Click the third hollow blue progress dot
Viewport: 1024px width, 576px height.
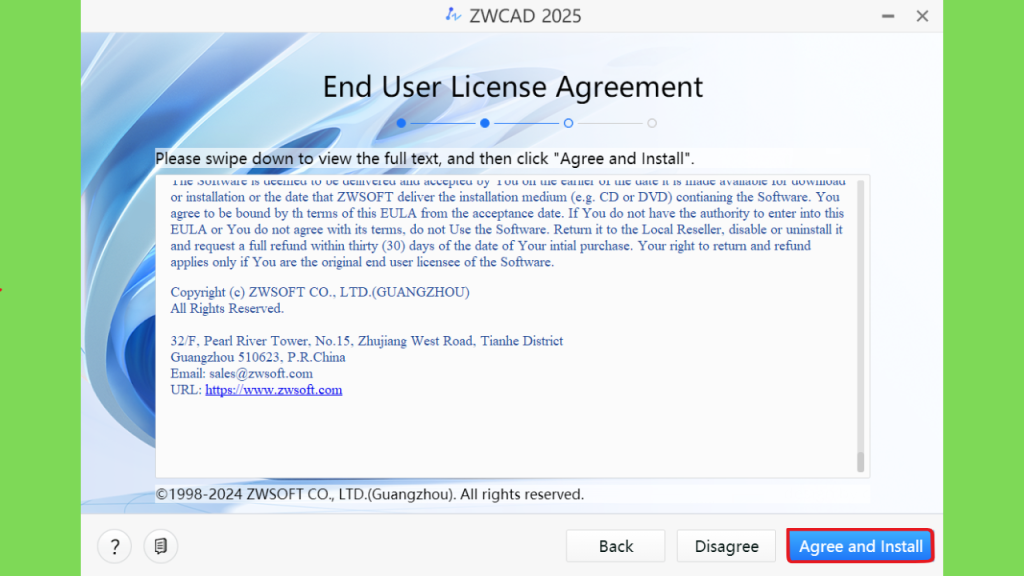click(568, 123)
